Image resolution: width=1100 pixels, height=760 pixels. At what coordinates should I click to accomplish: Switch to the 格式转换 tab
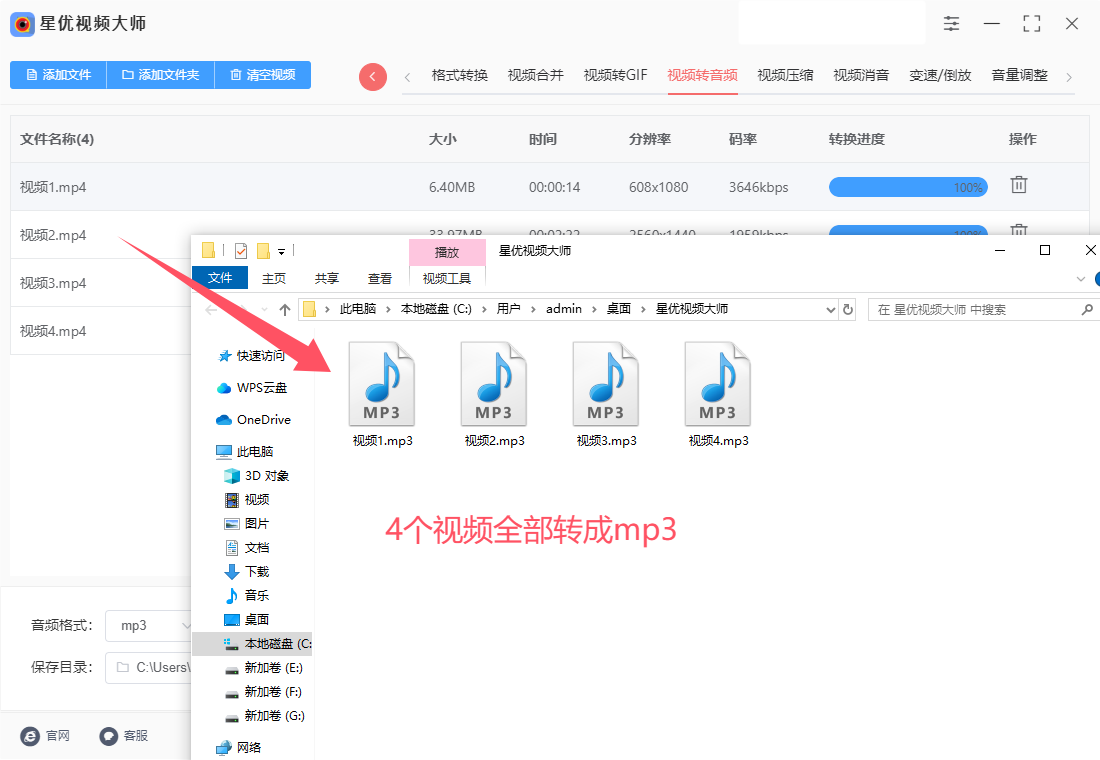(x=460, y=76)
